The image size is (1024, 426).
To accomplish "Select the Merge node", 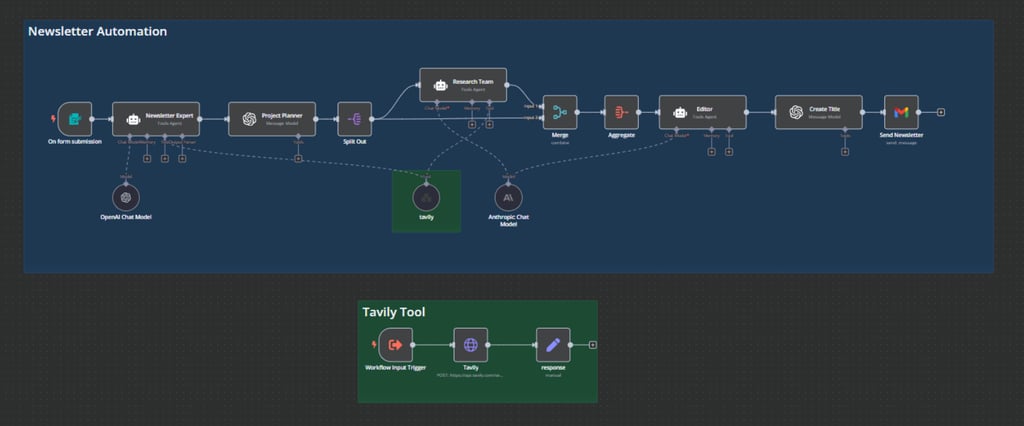I will (560, 112).
